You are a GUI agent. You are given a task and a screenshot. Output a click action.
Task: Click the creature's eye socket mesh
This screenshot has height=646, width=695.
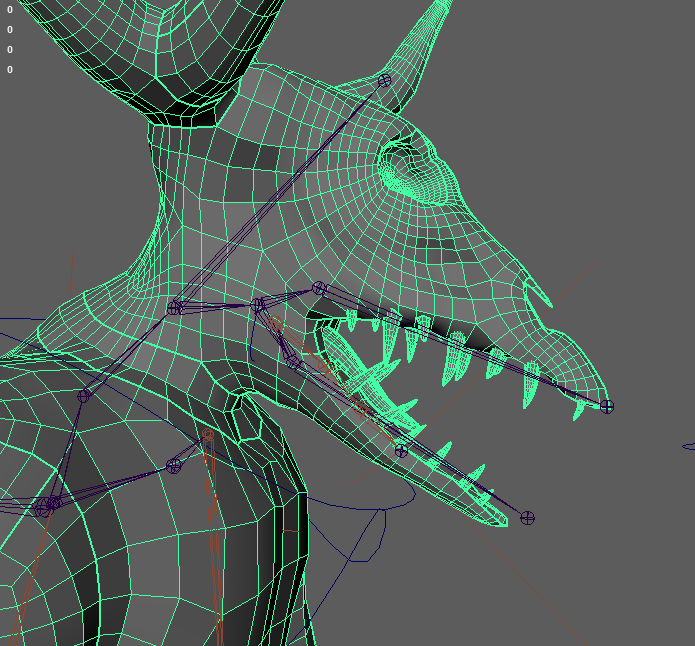tap(408, 165)
